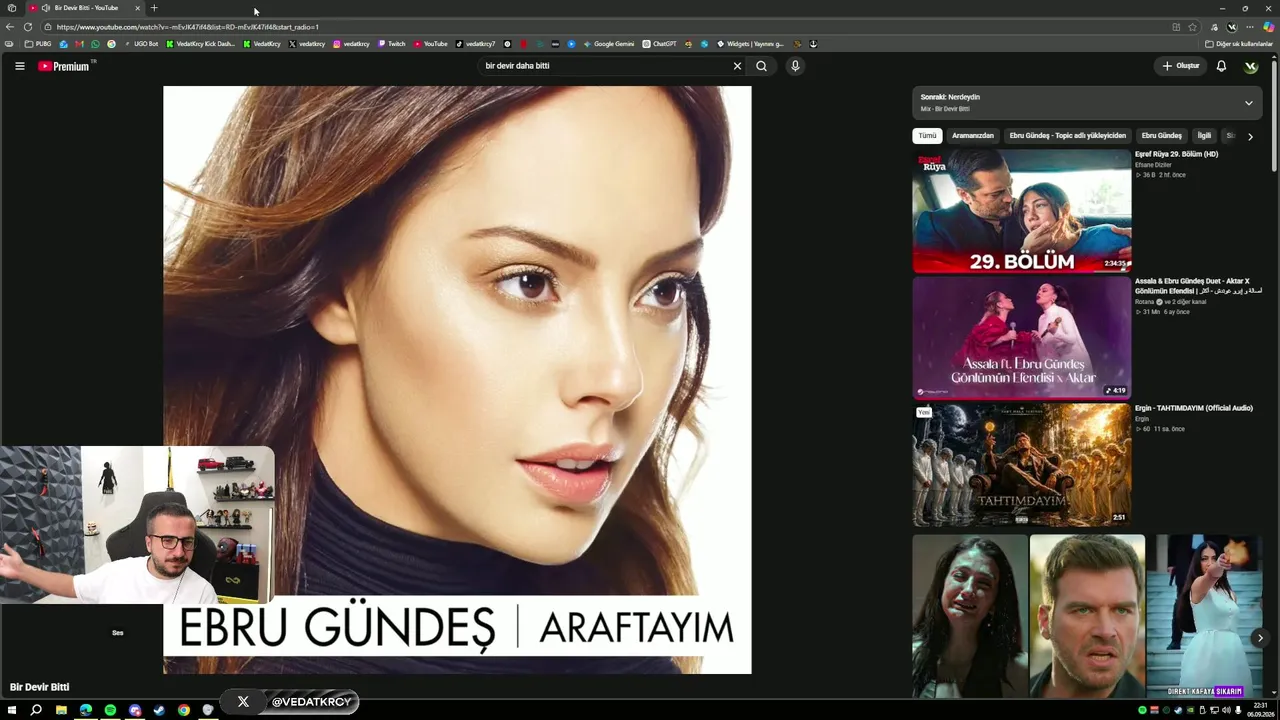
Task: Click in the YouTube search input field
Action: click(x=605, y=66)
